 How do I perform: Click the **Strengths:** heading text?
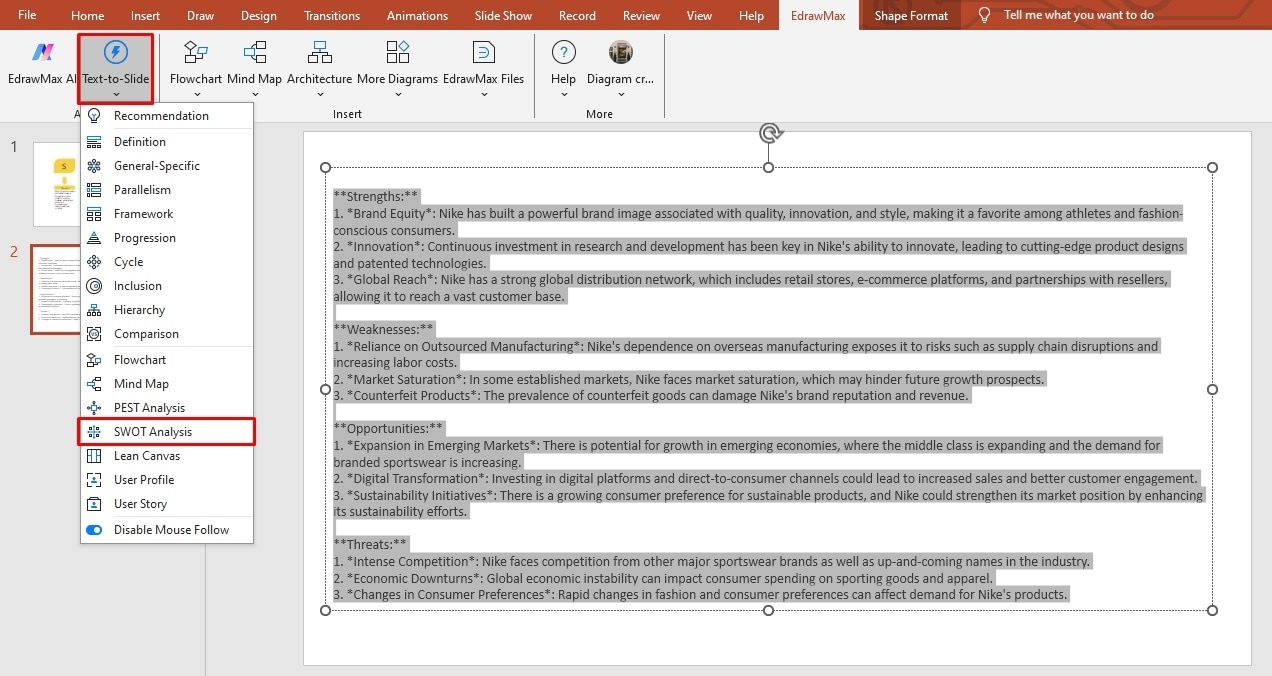(376, 197)
